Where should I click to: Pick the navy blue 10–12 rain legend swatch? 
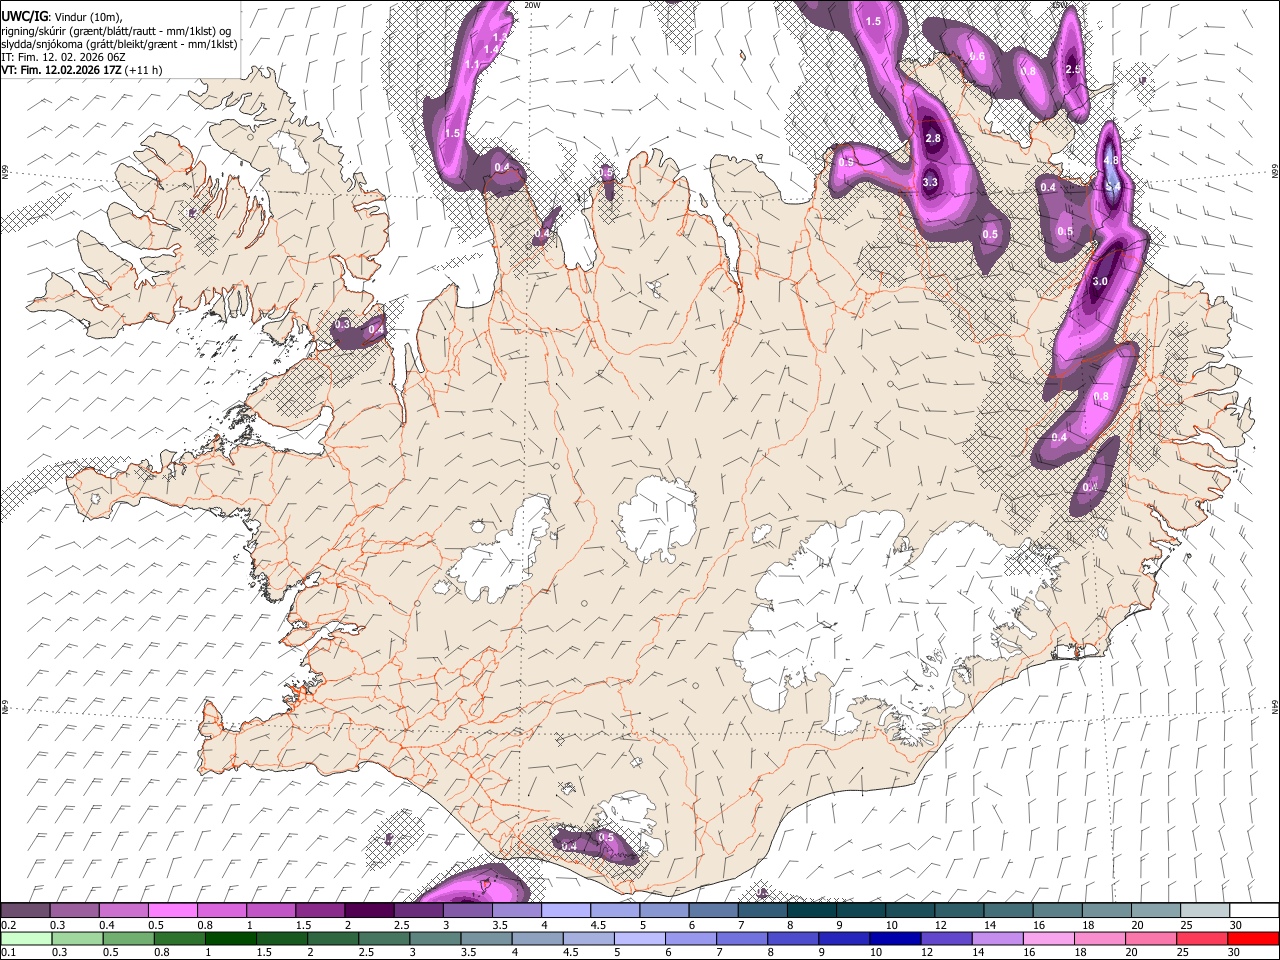895,938
